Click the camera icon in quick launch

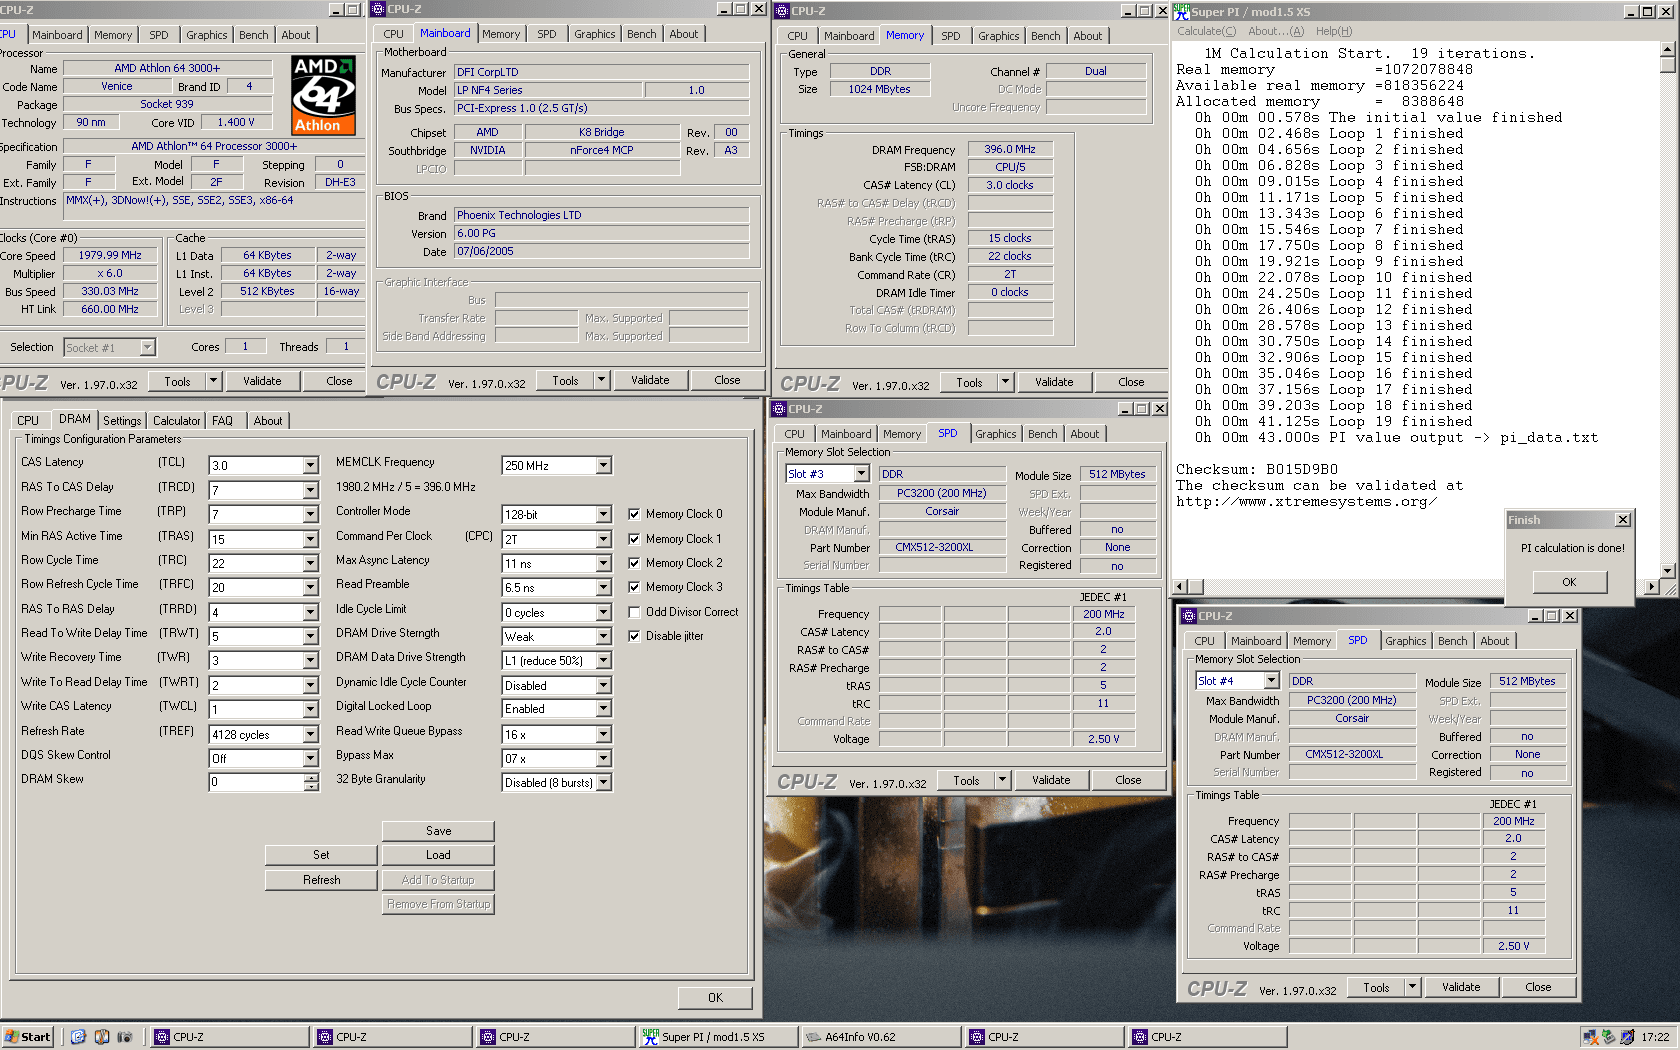pyautogui.click(x=125, y=1037)
